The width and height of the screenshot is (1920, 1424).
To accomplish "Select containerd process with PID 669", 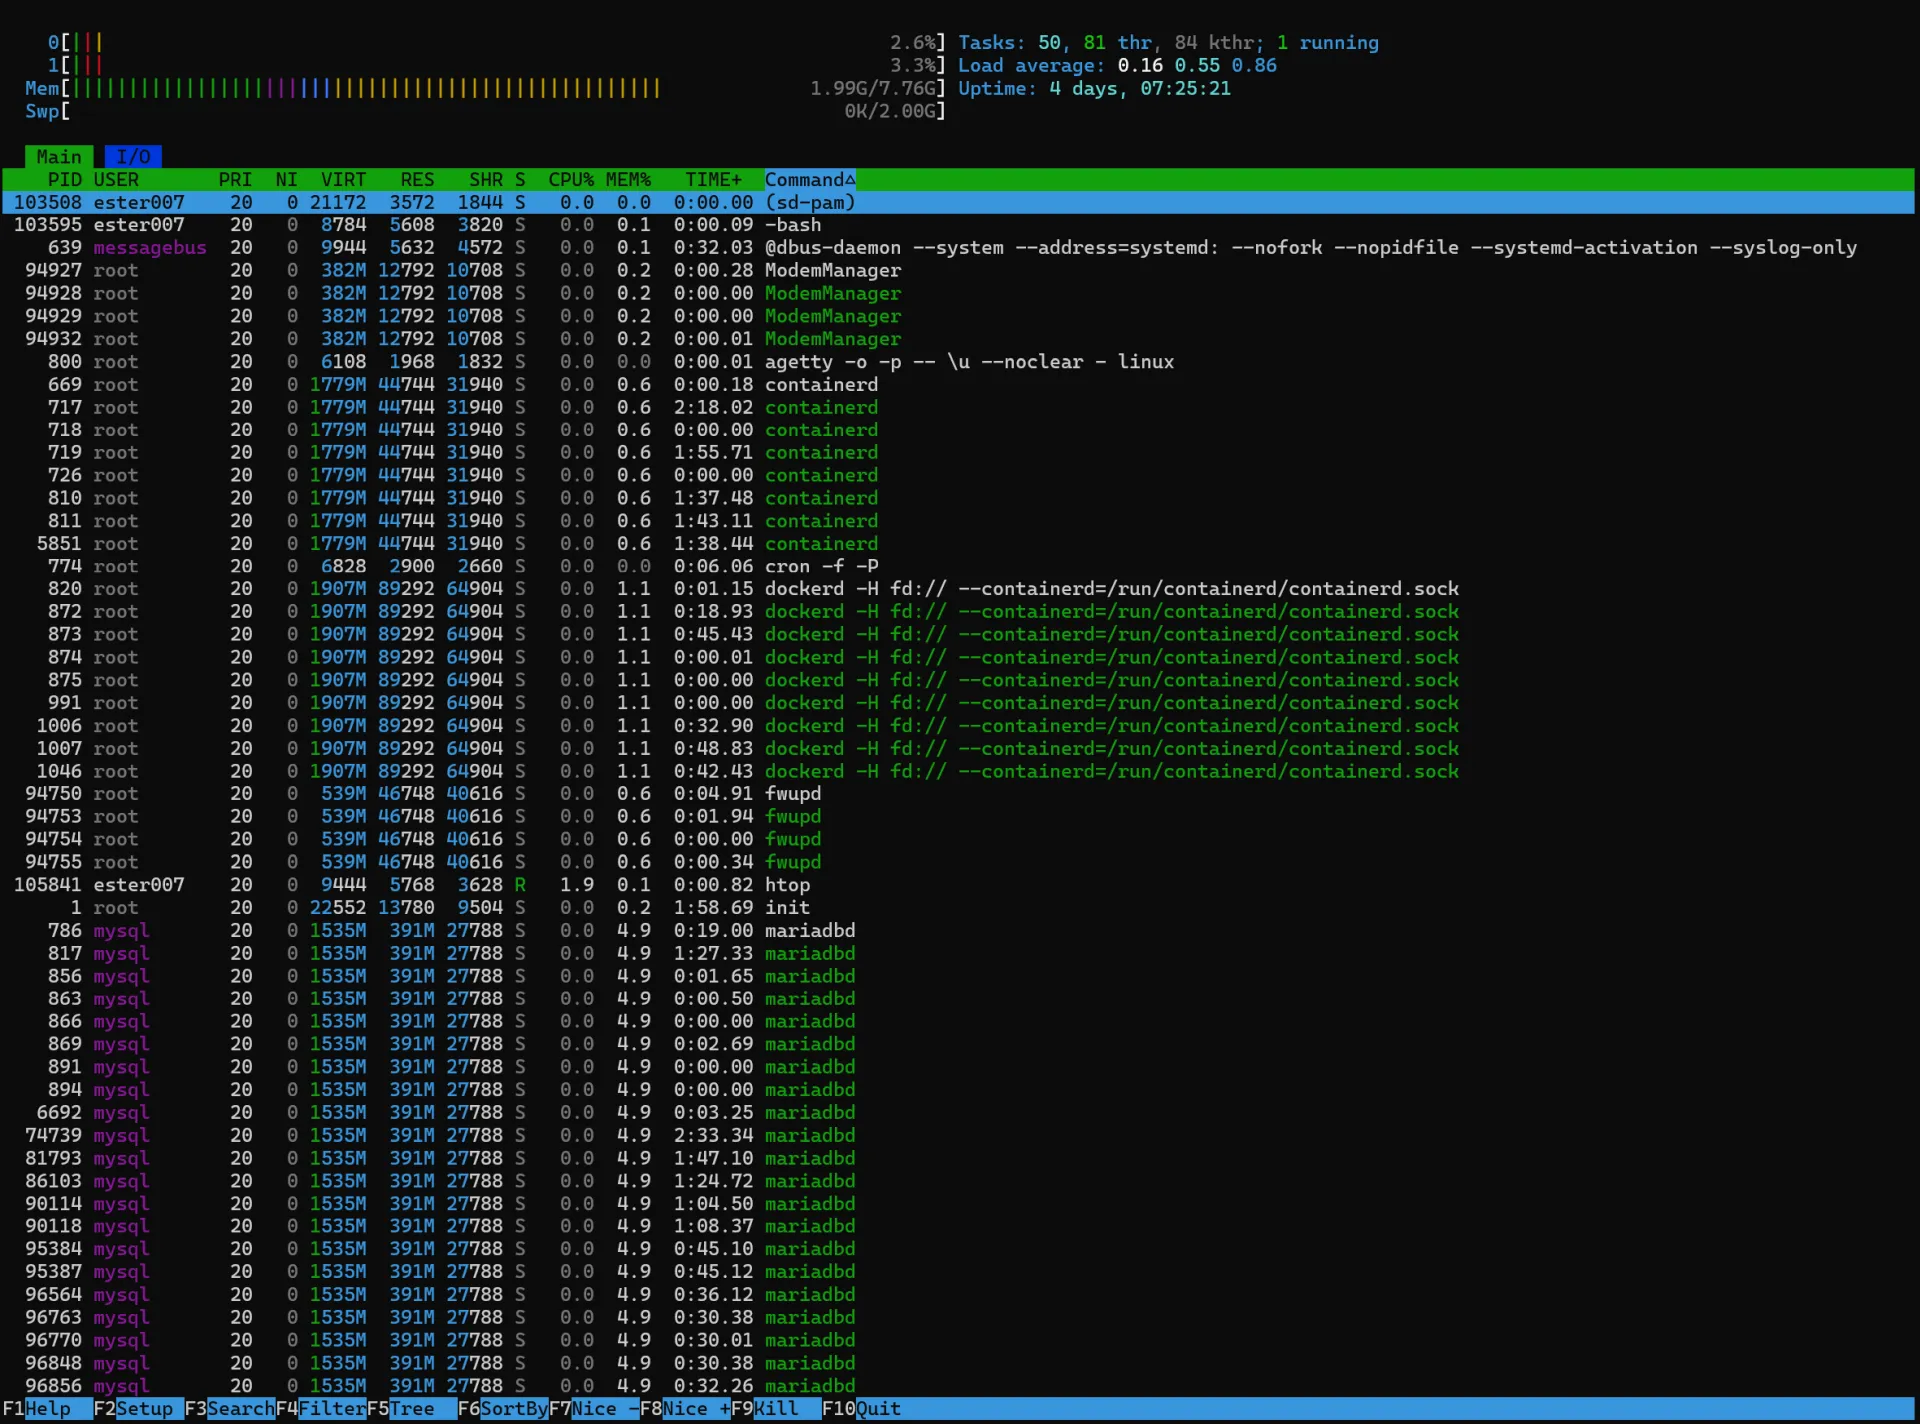I will click(958, 385).
